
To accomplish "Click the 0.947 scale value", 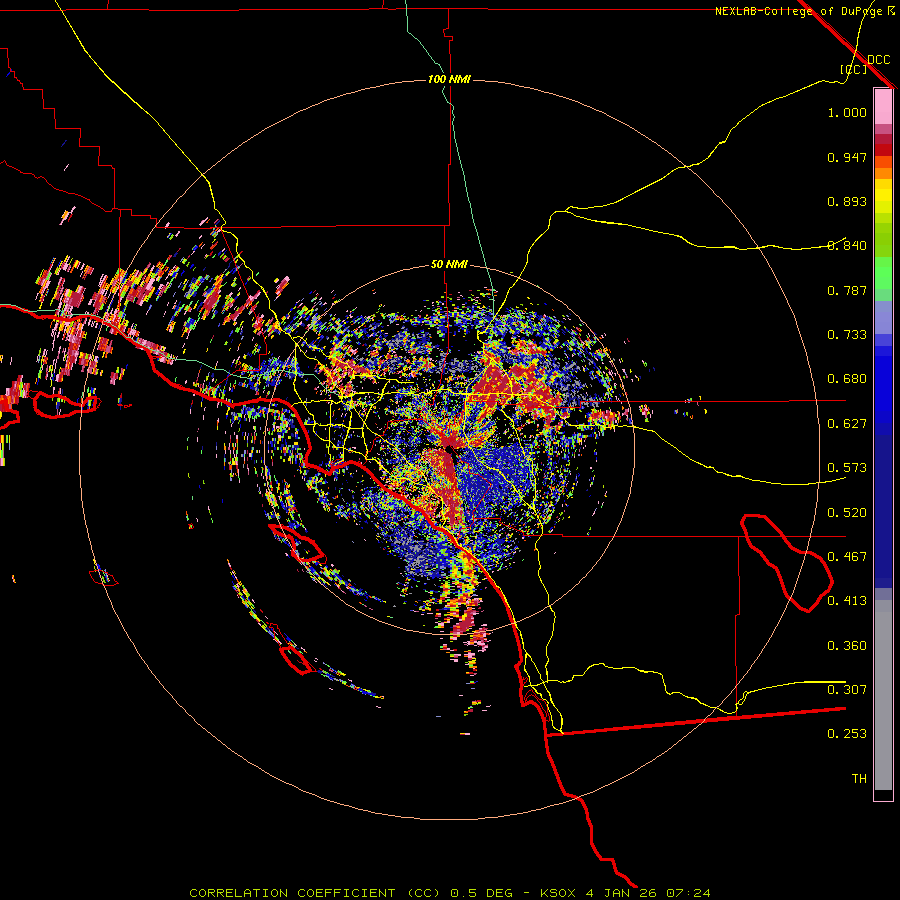I will (x=847, y=157).
